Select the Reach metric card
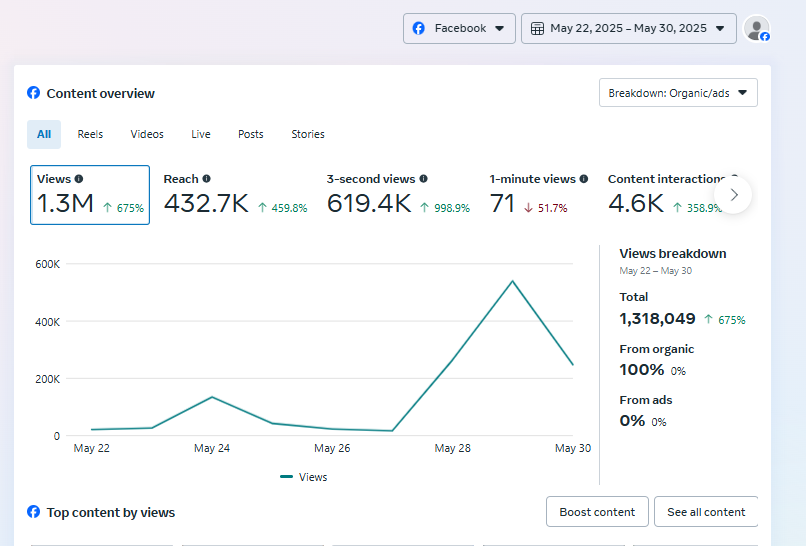 pos(235,194)
